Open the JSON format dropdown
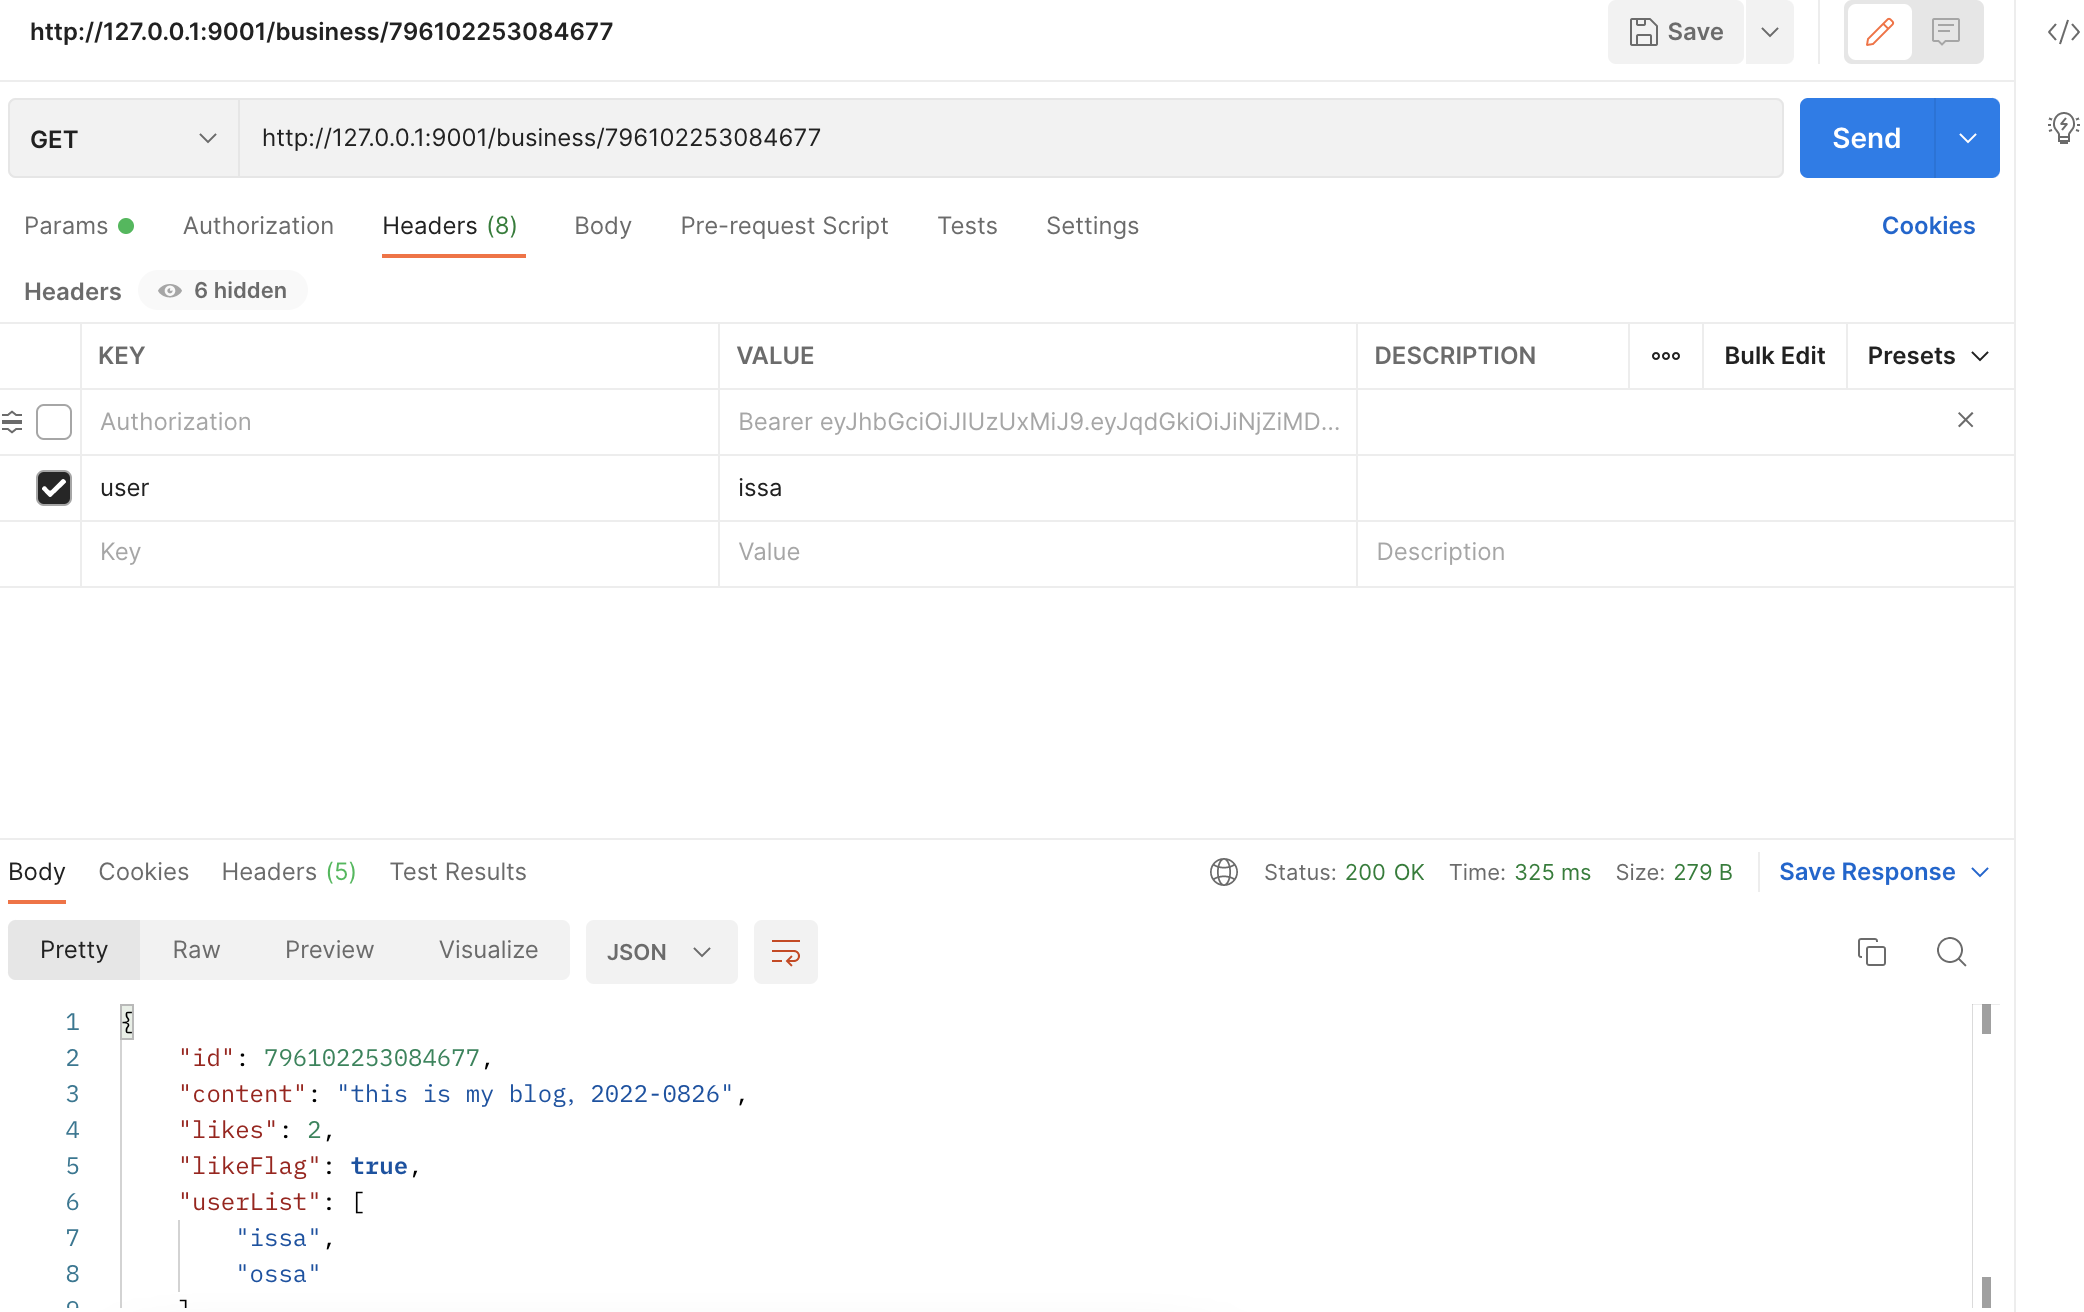2084x1312 pixels. pyautogui.click(x=661, y=952)
